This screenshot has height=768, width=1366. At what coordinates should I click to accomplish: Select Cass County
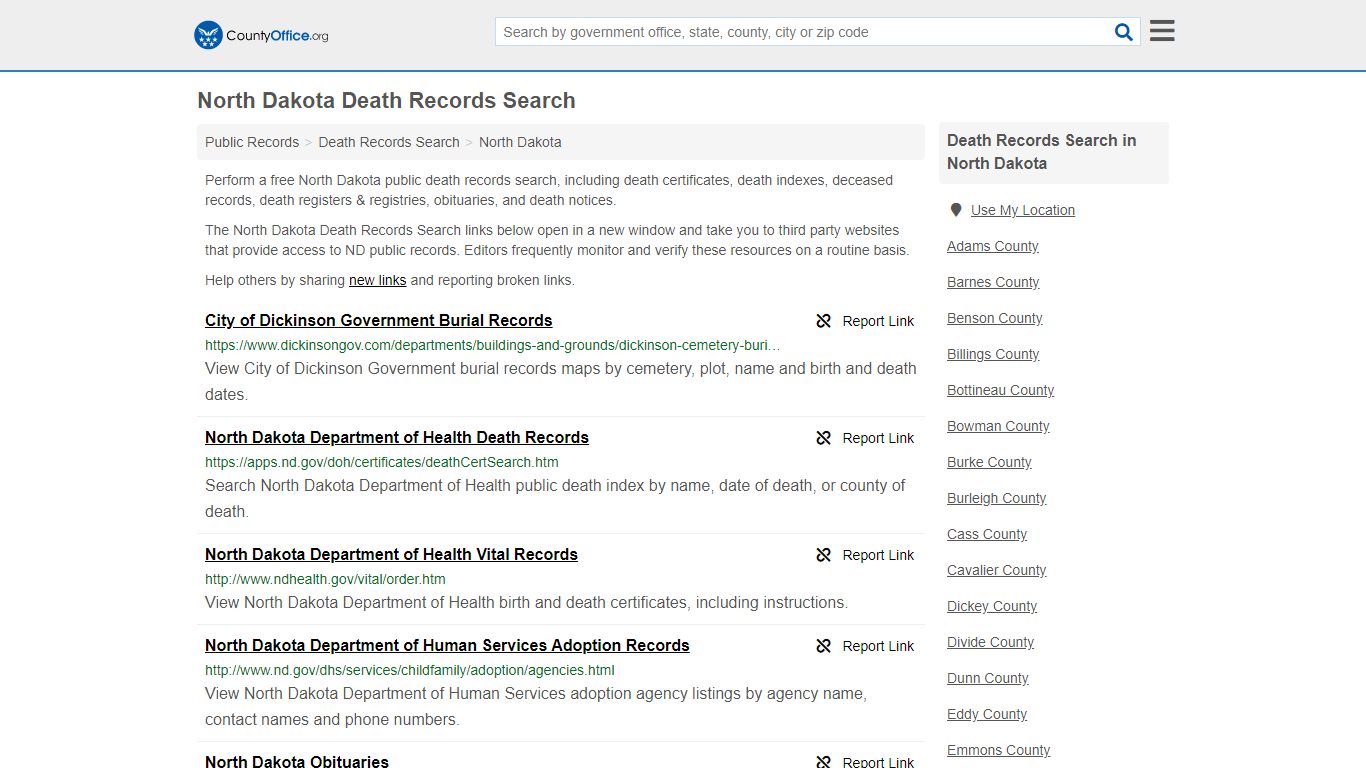pos(987,534)
